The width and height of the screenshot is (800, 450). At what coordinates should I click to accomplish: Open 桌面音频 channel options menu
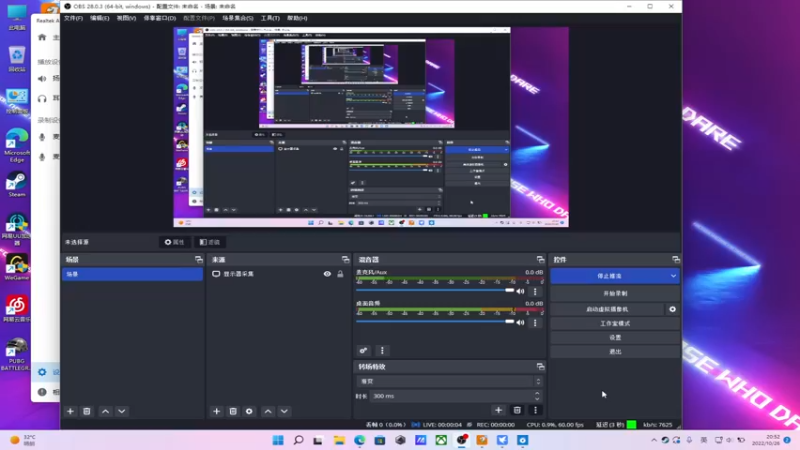(x=535, y=322)
